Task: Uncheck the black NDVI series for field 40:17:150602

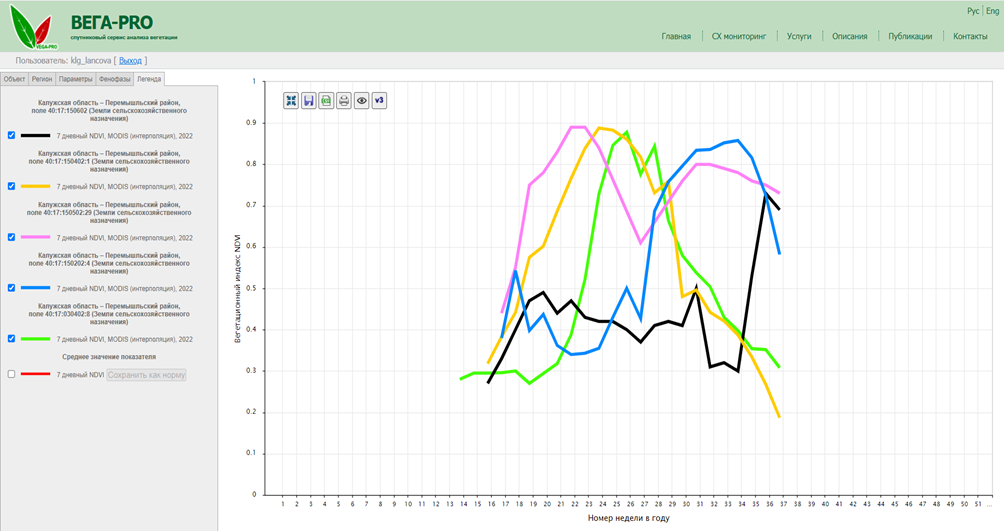Action: pyautogui.click(x=12, y=135)
